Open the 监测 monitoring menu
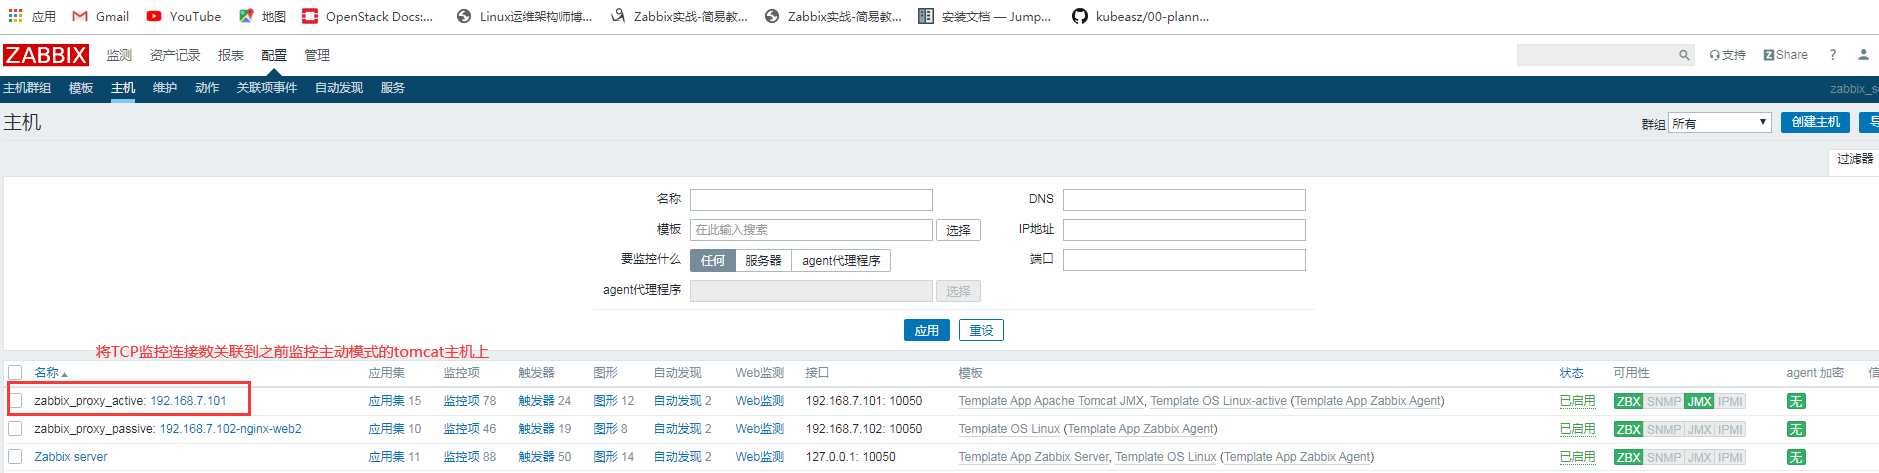The image size is (1879, 473). (119, 55)
